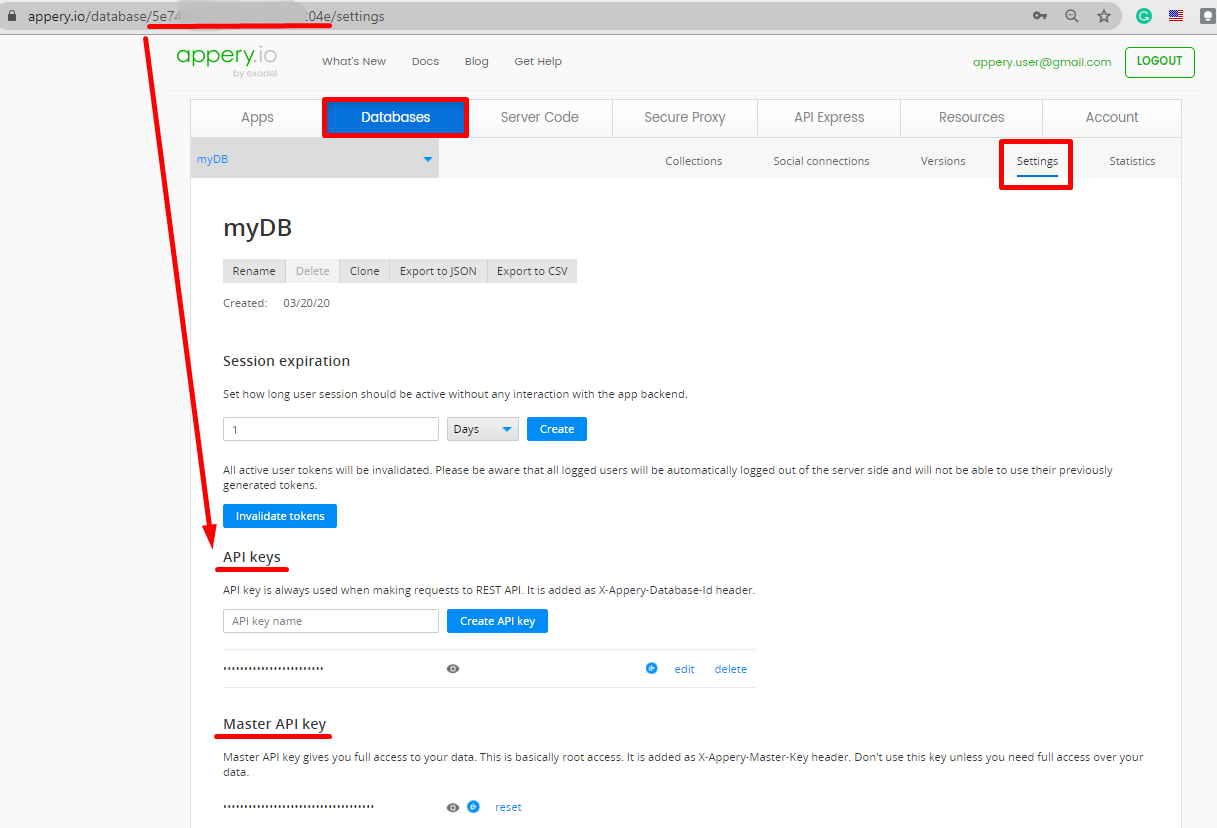1217x828 pixels.
Task: Bookmark this page with the star icon
Action: tap(1104, 16)
